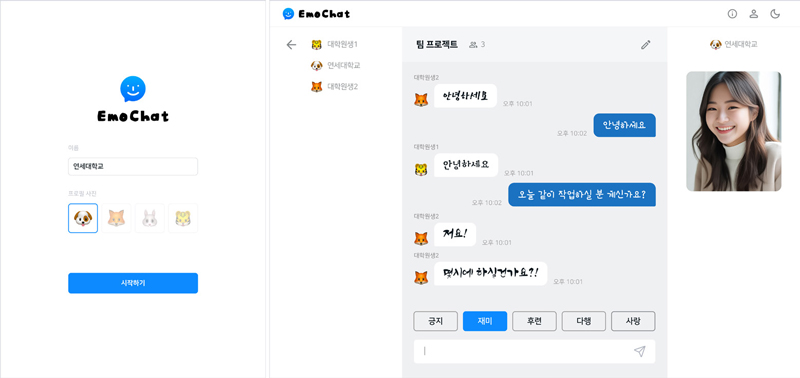Select the dog profile picture
Screen dimensions: 800x378
(x=83, y=218)
